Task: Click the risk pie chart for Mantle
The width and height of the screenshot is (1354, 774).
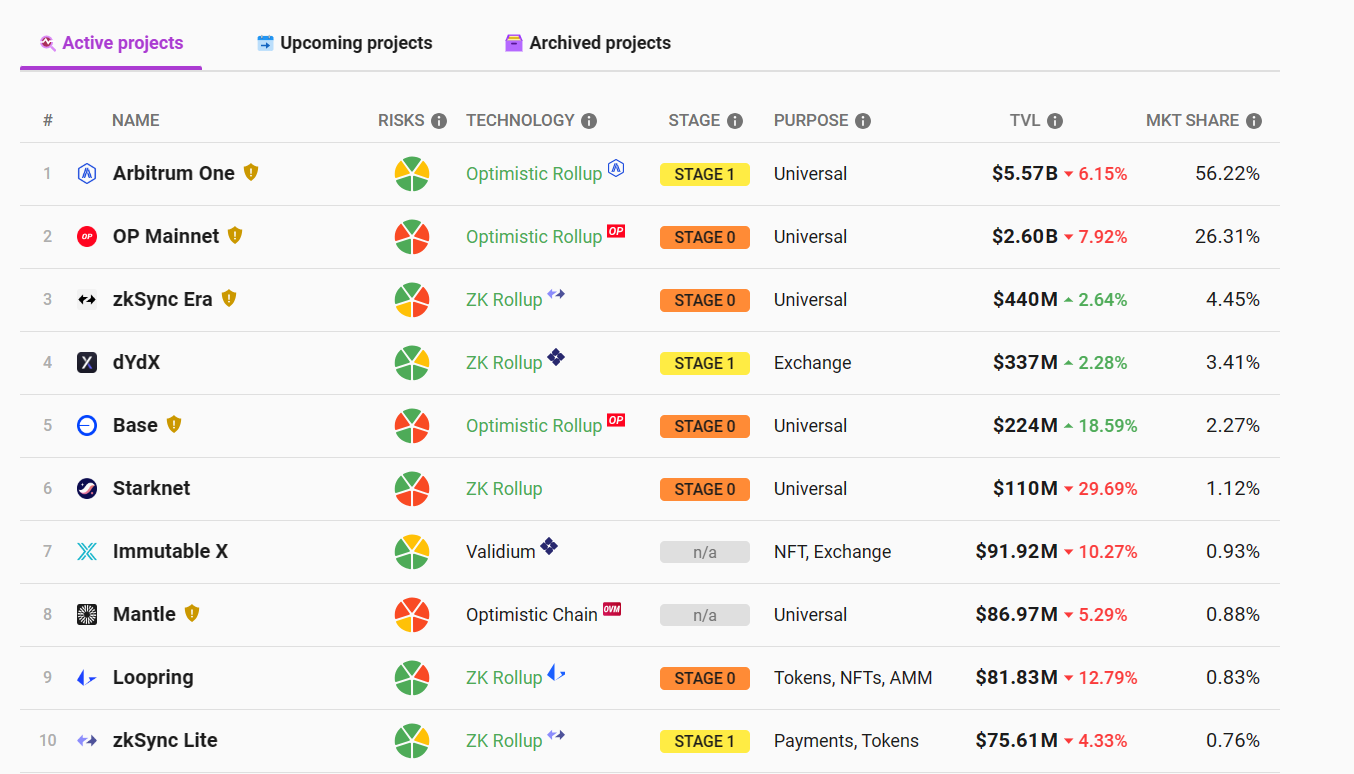Action: 412,615
